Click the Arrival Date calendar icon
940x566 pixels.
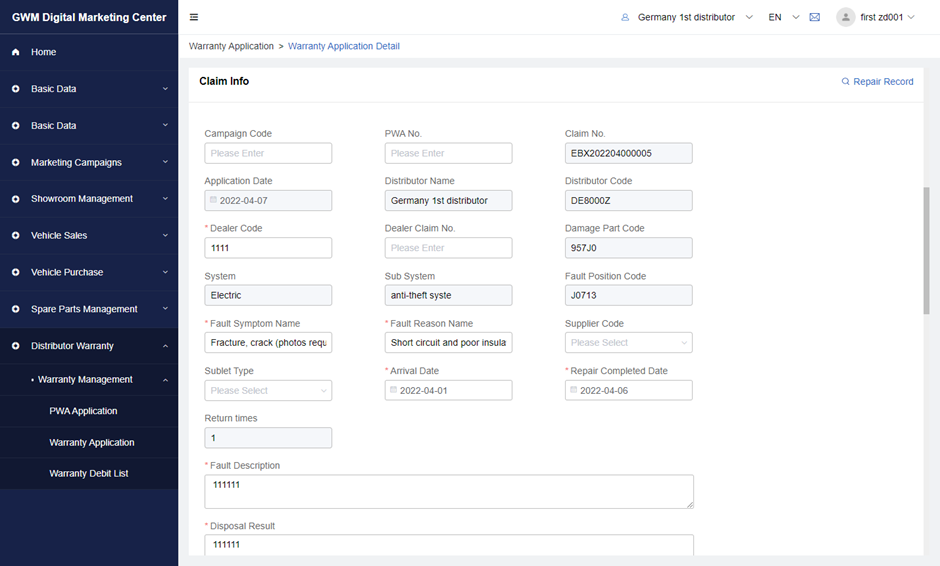[392, 391]
